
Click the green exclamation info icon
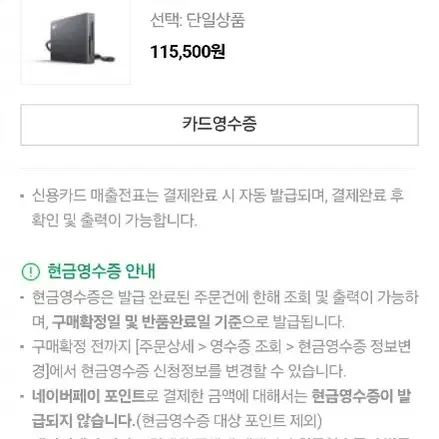pyautogui.click(x=31, y=271)
